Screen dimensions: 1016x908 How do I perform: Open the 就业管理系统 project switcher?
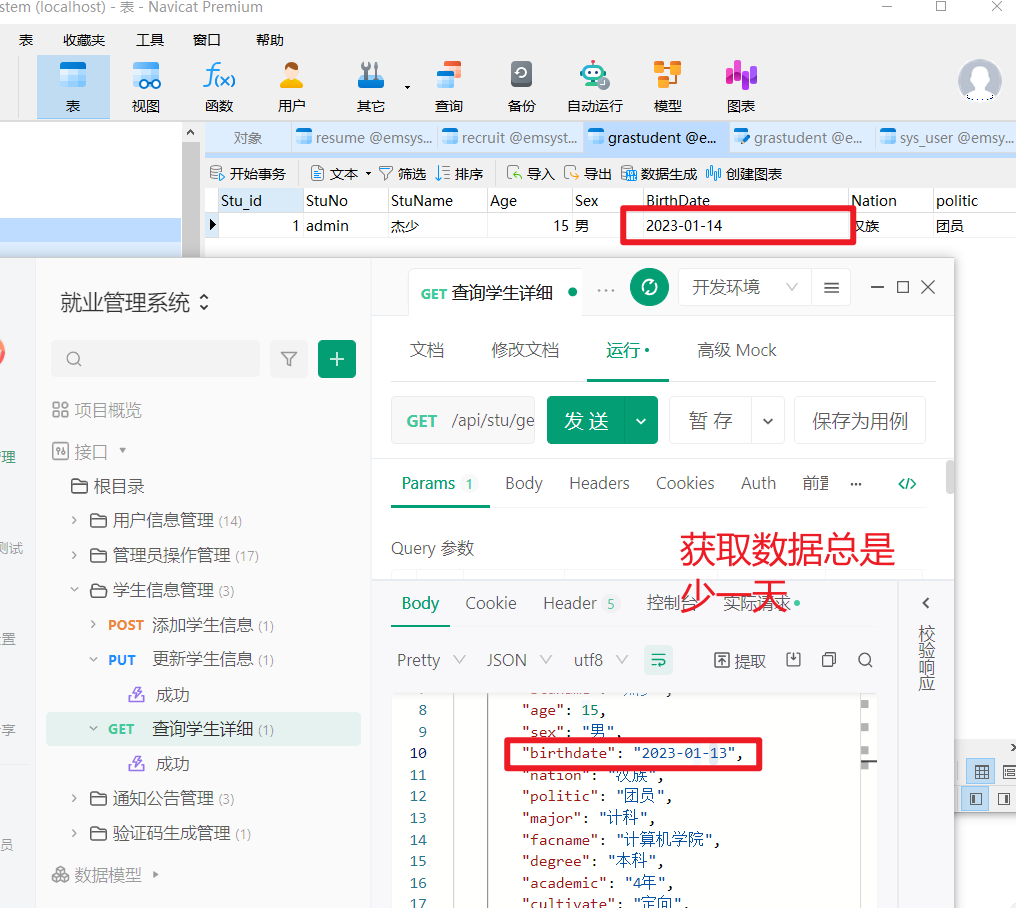(135, 303)
